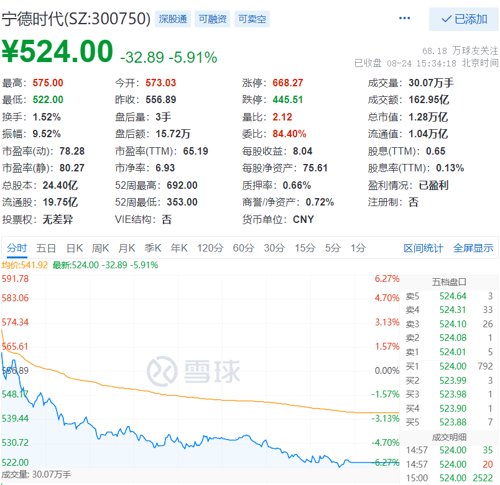Viewport: 500px width, 485px height.
Task: Click the 全屏显示 fullscreen link
Action: (x=473, y=248)
